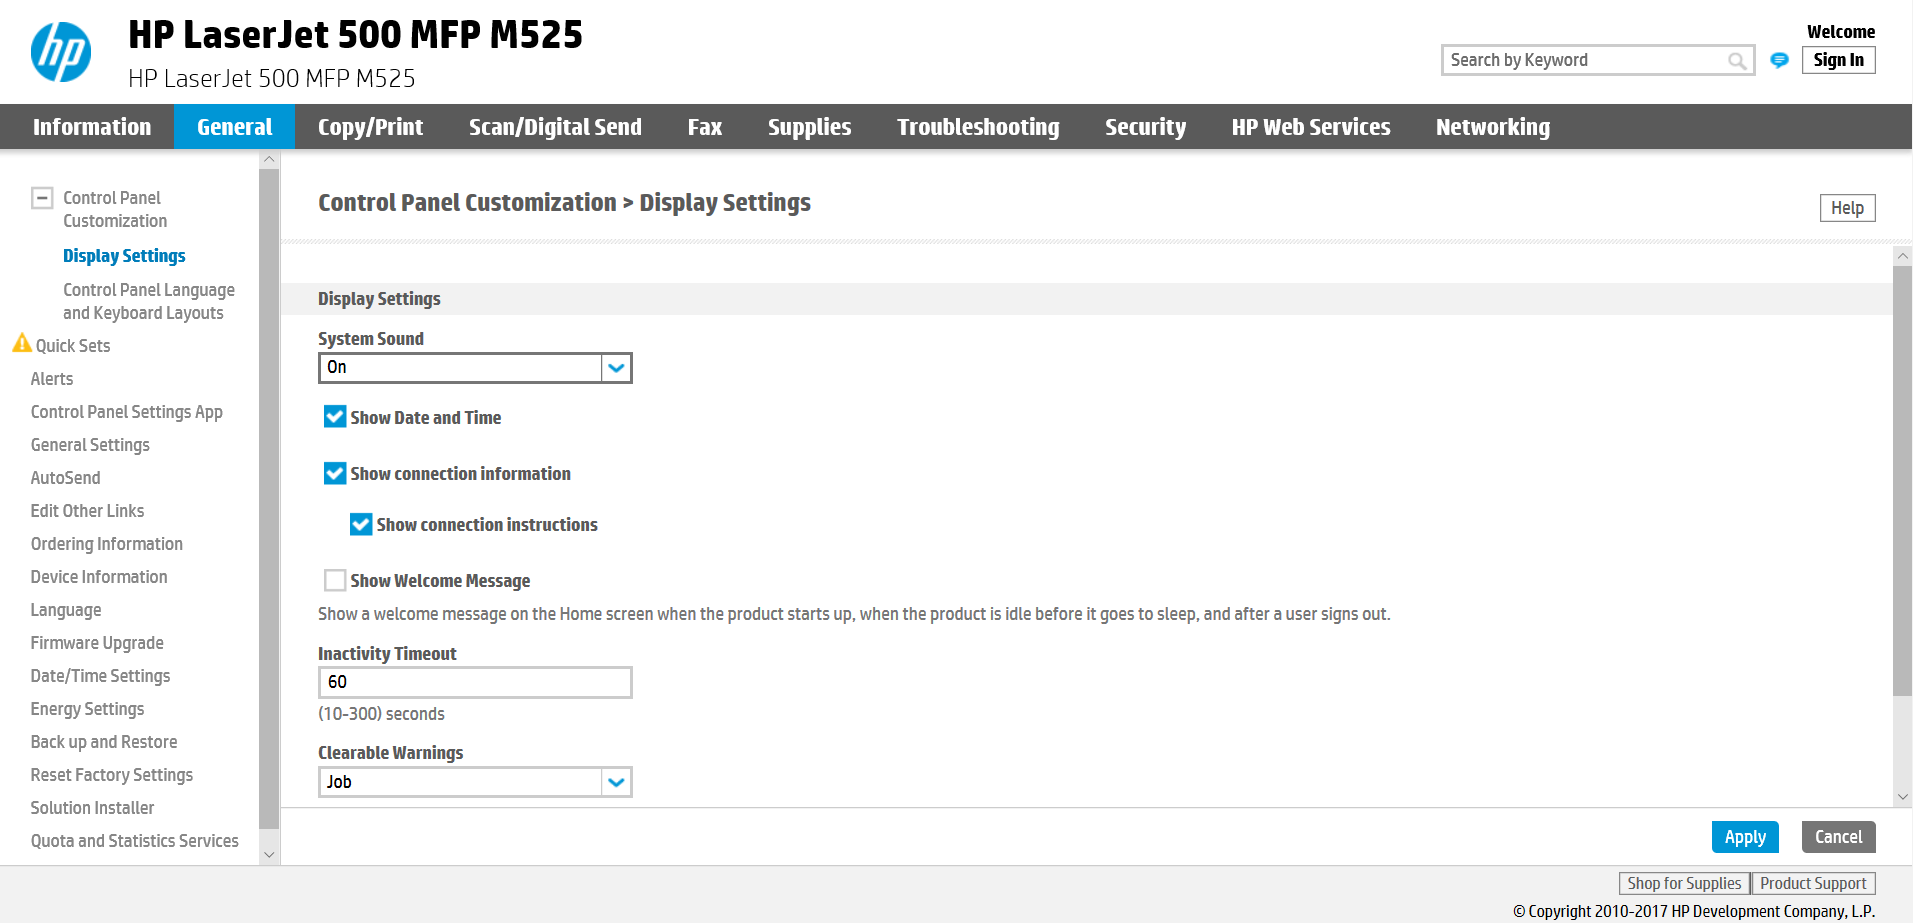Open the Clearable Warnings dropdown

(475, 782)
